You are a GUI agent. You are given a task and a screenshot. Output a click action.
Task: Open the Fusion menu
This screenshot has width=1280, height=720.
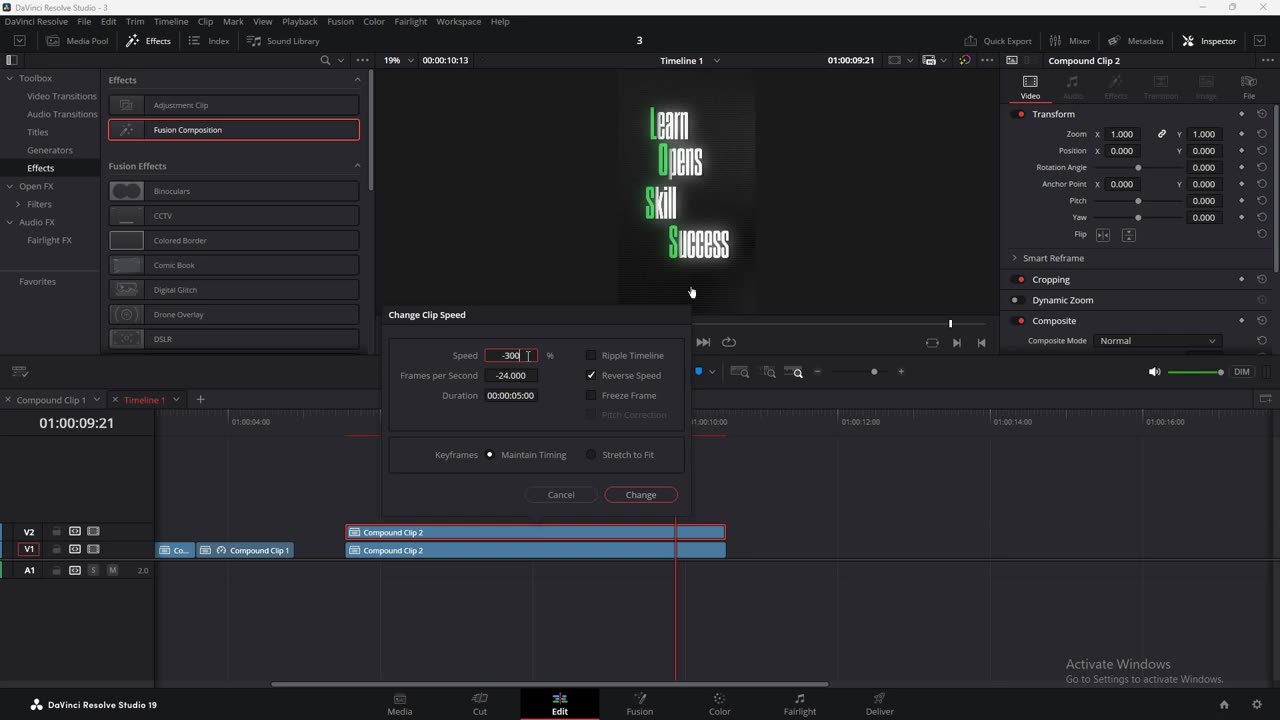(340, 21)
